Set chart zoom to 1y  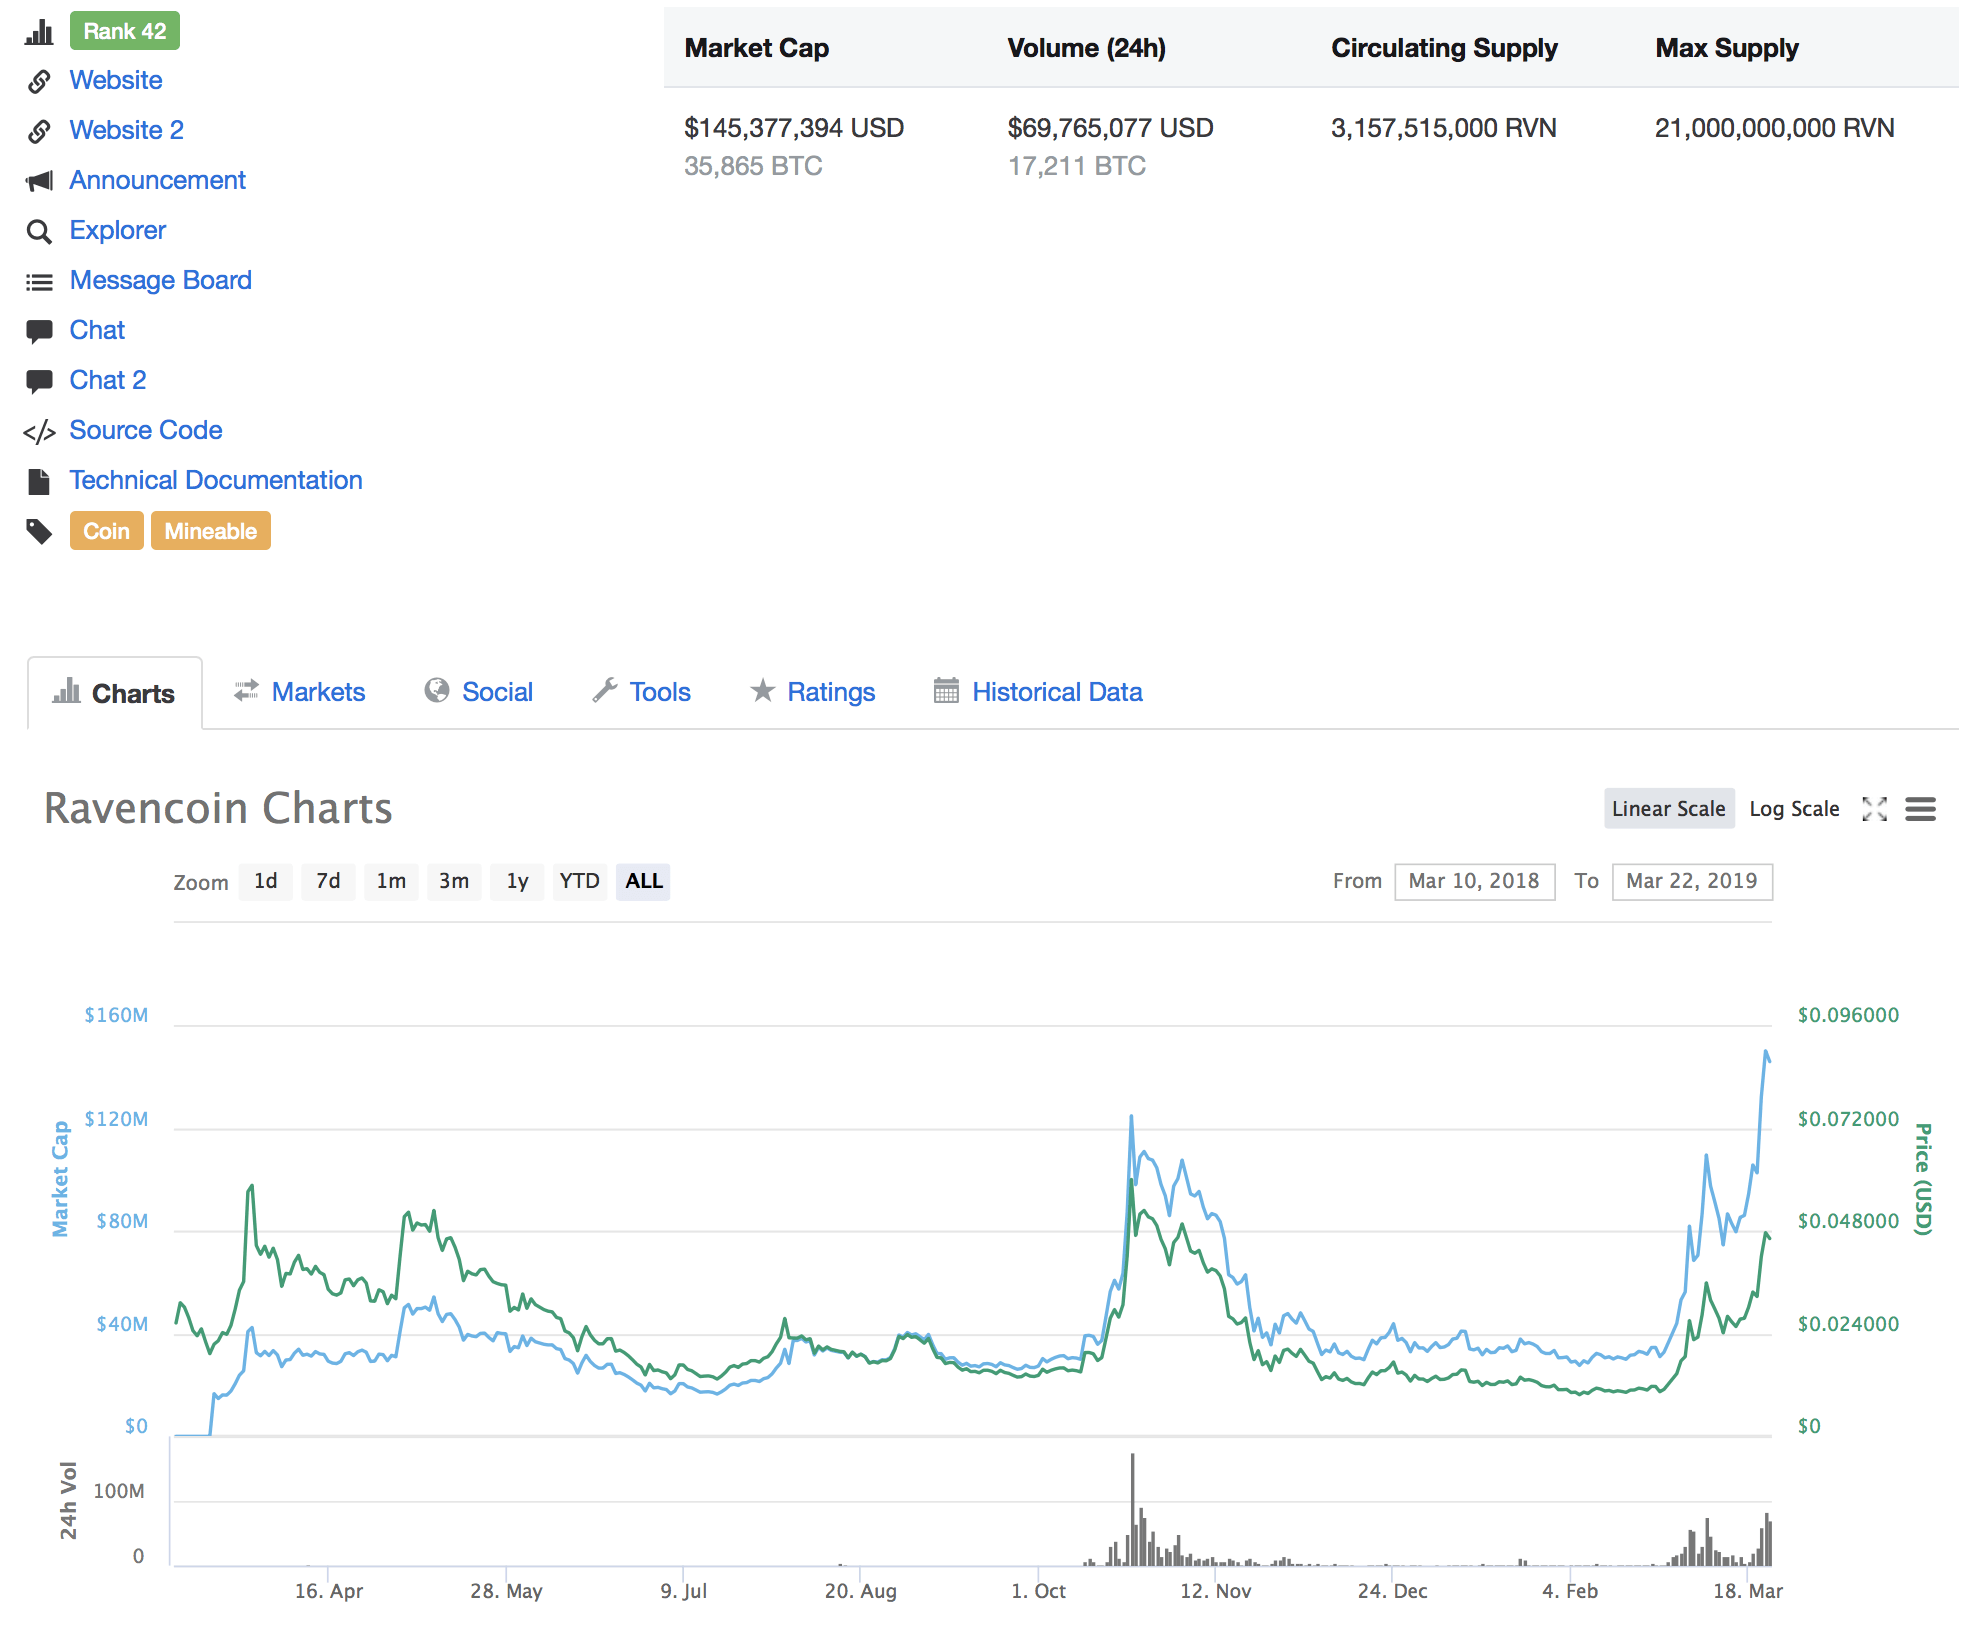(517, 881)
